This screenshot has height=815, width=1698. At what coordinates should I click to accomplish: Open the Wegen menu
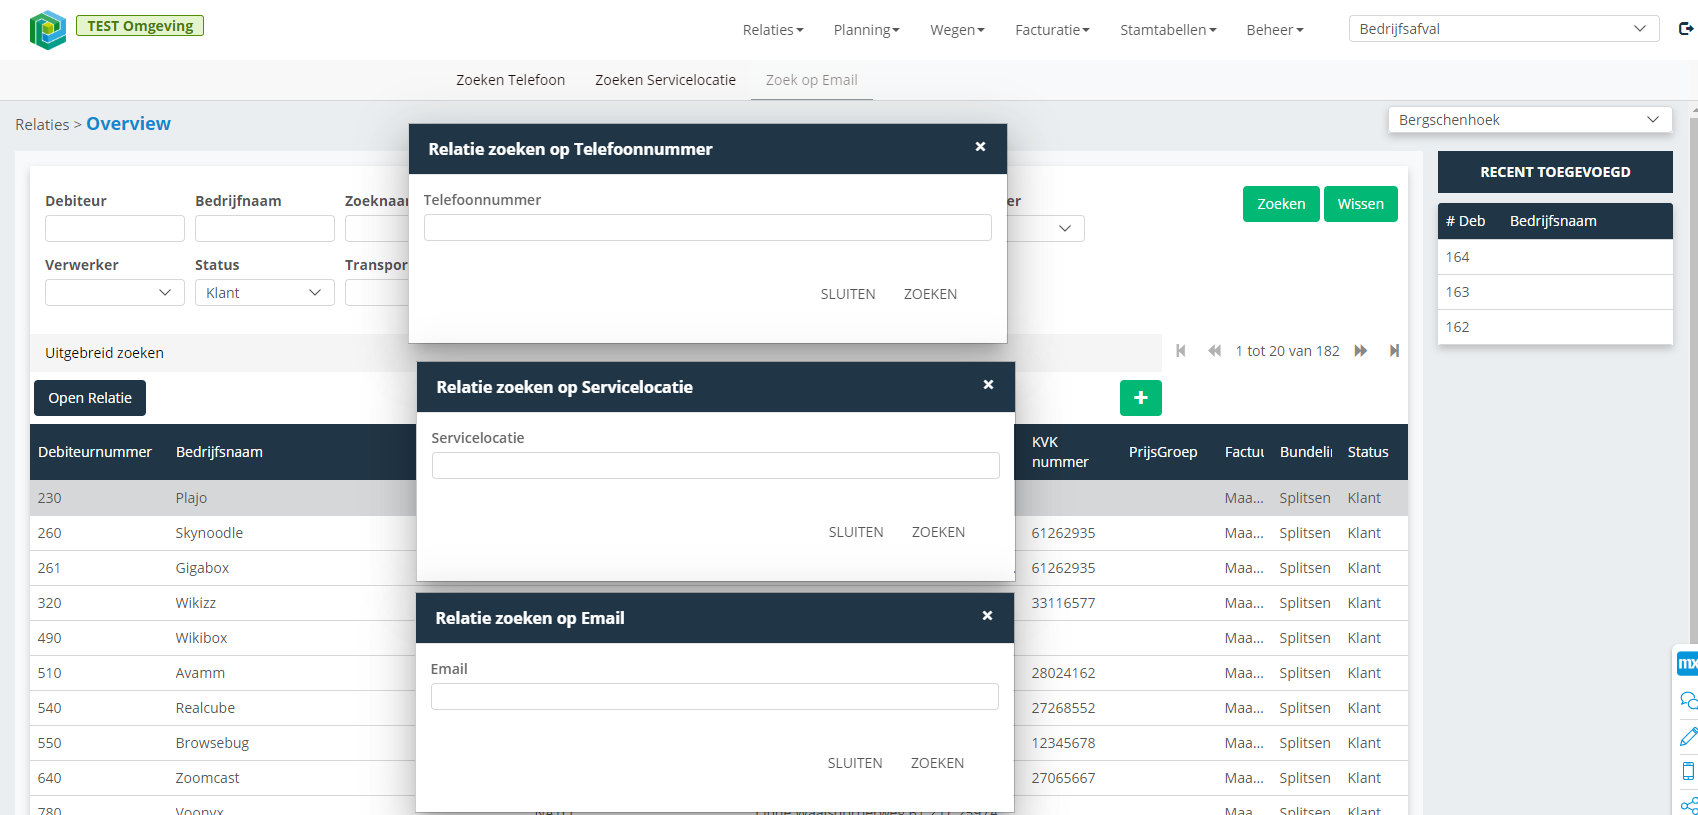coord(957,30)
